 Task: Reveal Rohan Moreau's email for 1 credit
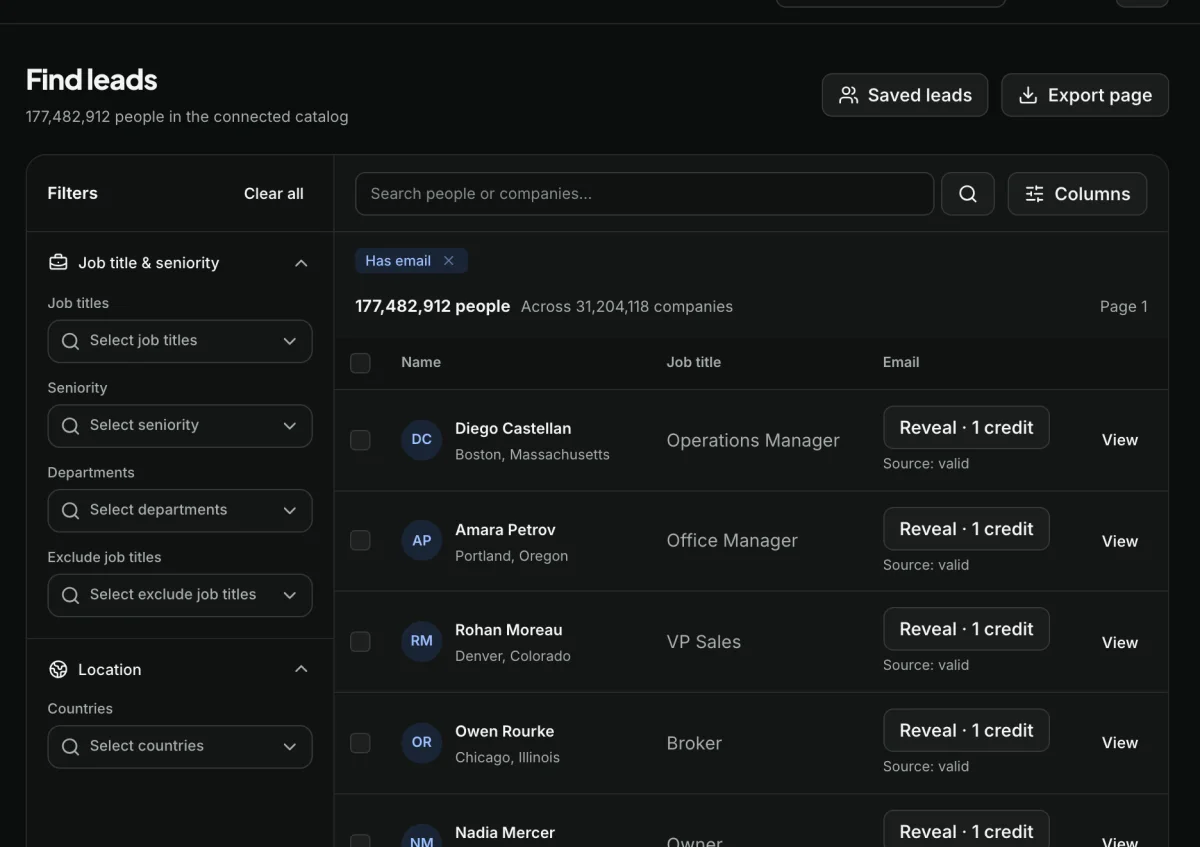click(x=966, y=629)
